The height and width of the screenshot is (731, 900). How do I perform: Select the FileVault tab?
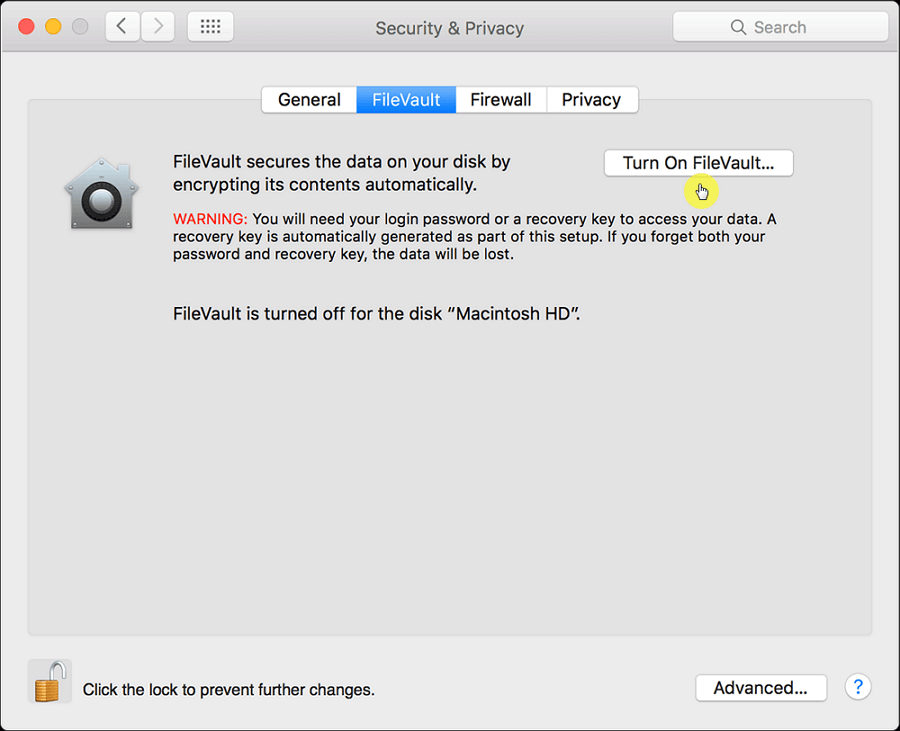pos(405,99)
